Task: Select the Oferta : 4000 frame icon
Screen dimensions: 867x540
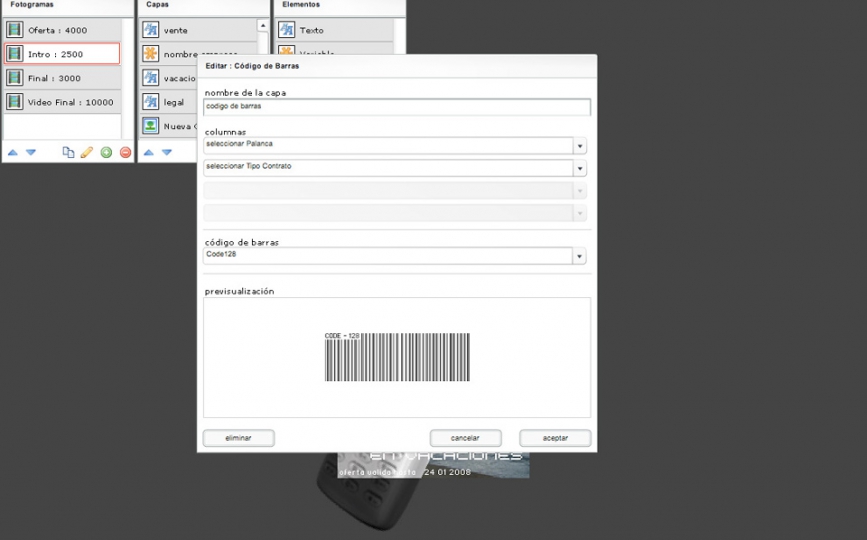Action: 15,30
